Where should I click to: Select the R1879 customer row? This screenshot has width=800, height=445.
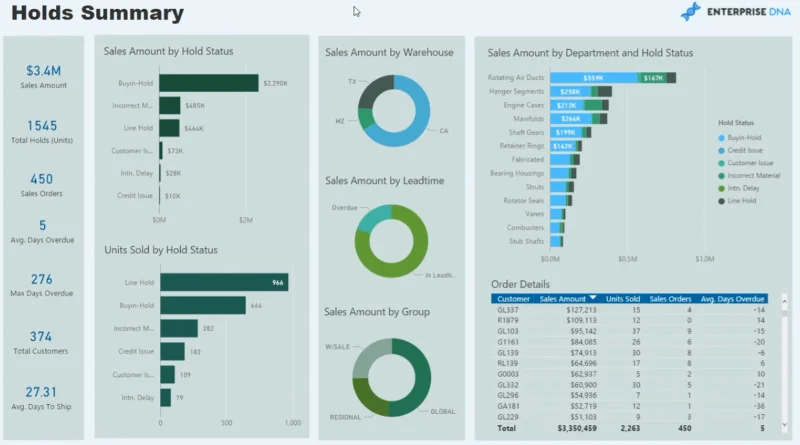coord(630,320)
